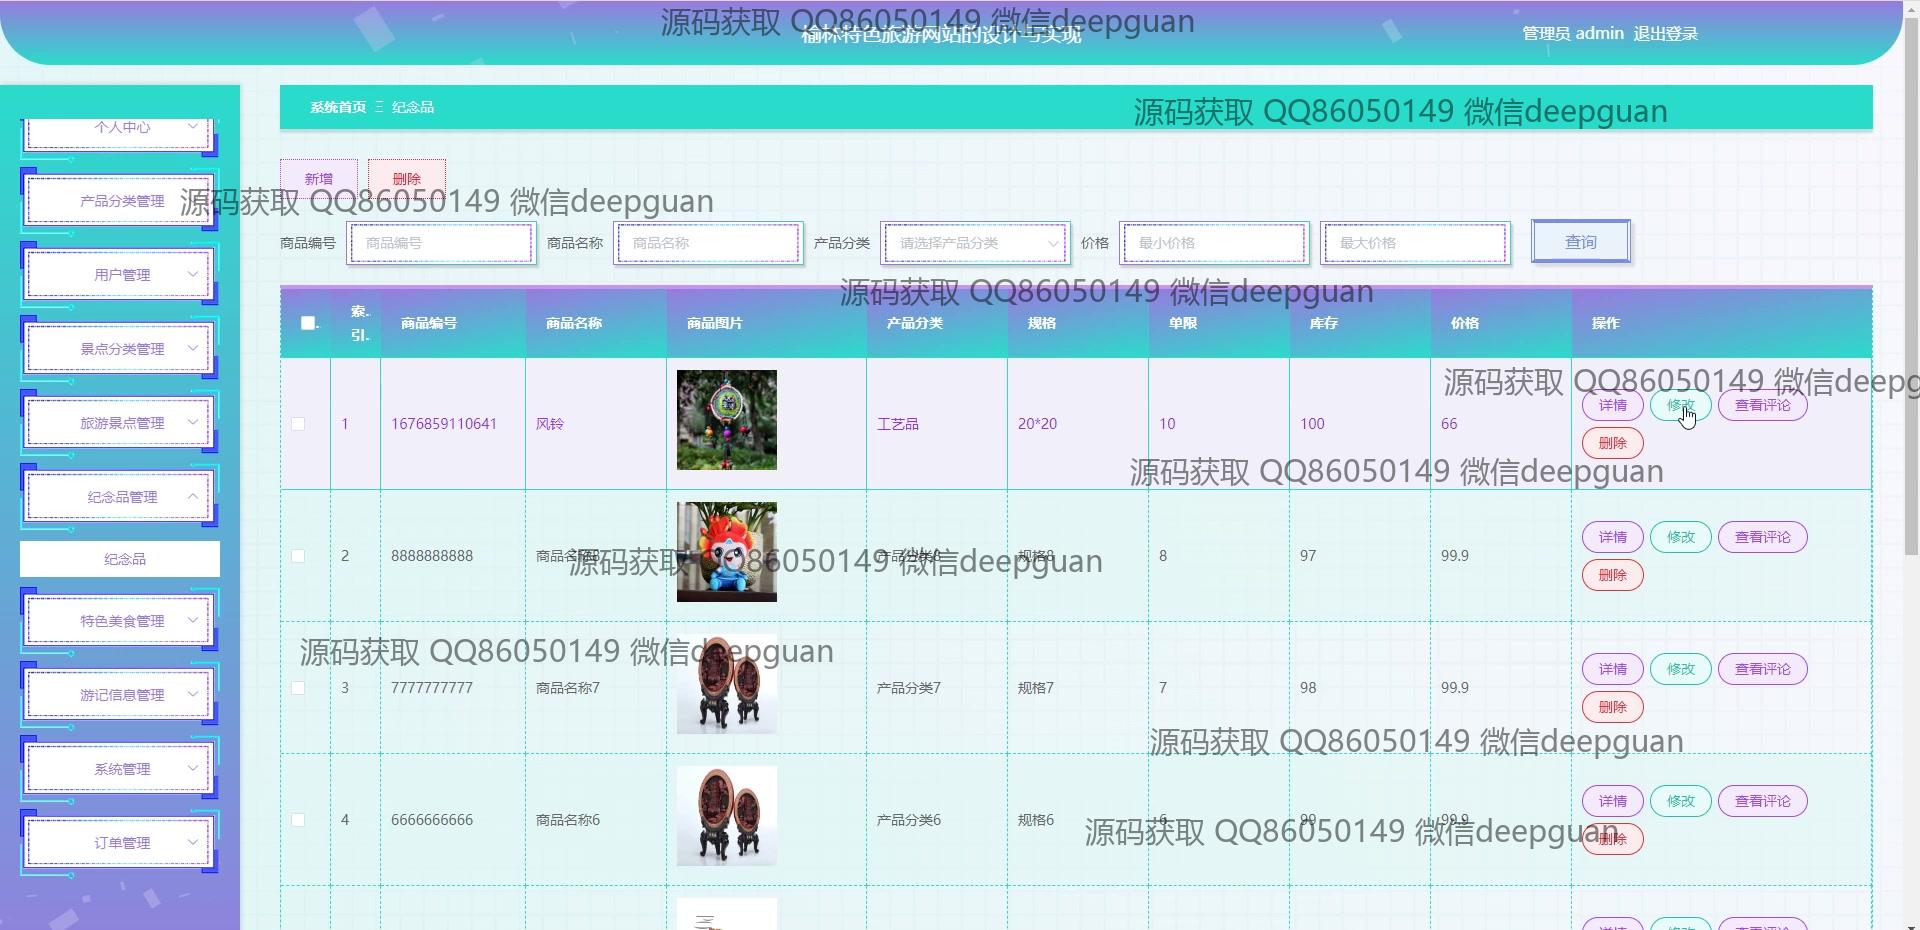View 详情 for the 风铃 row
This screenshot has width=1920, height=930.
(1613, 405)
